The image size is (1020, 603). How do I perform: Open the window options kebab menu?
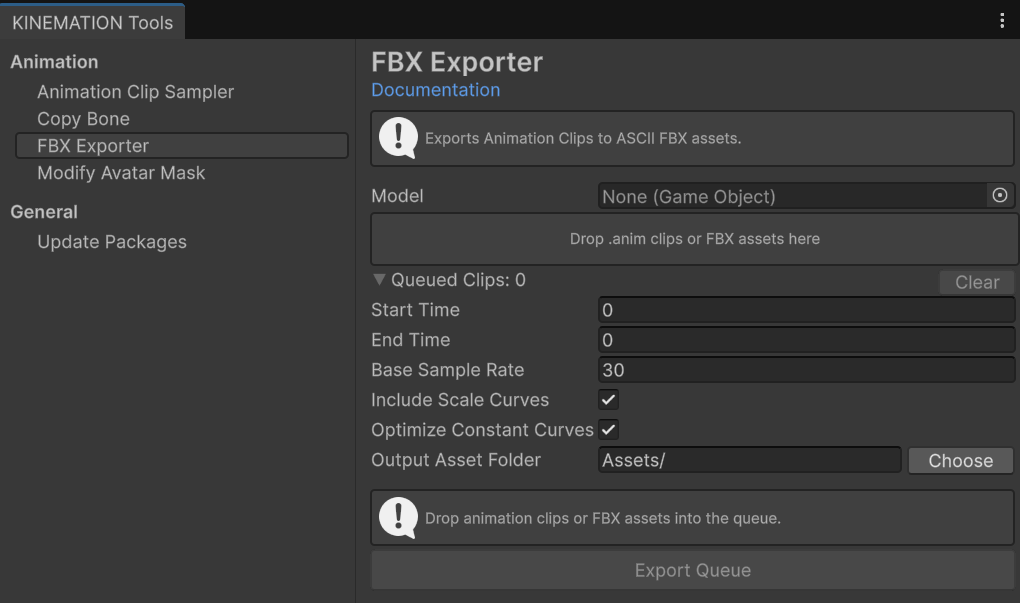(1002, 21)
